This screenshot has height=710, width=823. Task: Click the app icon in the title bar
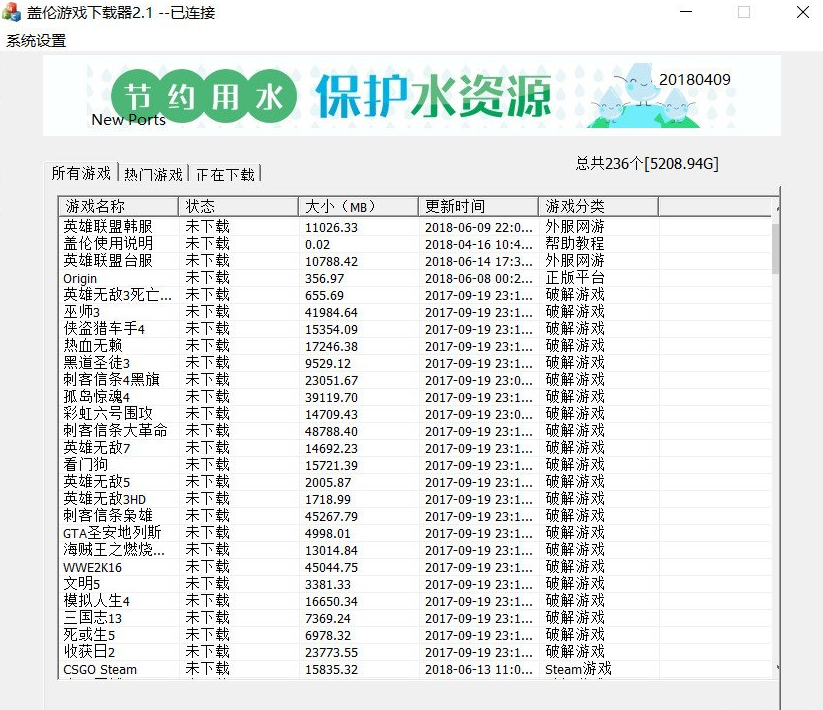click(x=12, y=12)
